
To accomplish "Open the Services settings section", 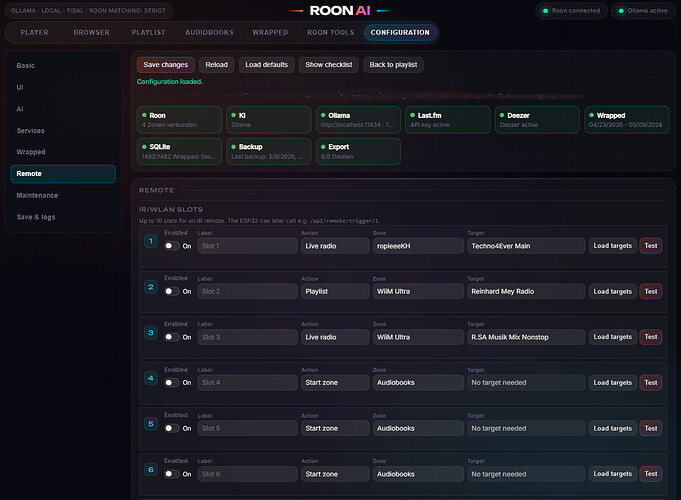I will (63, 131).
